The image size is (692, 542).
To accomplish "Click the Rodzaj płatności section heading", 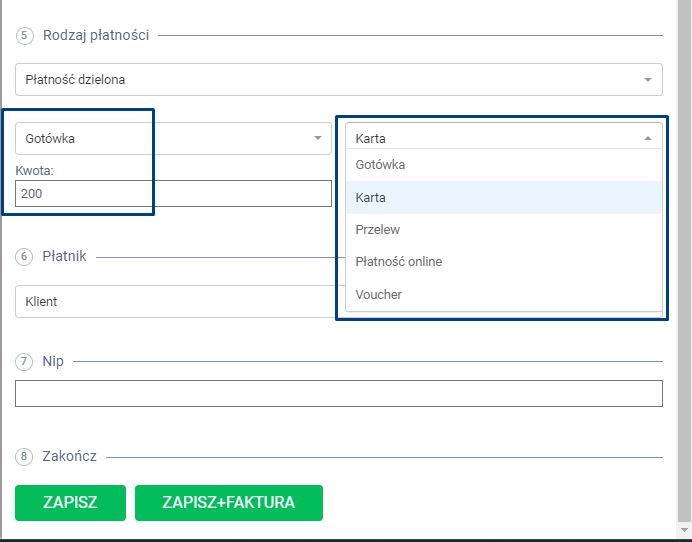I will 96,35.
